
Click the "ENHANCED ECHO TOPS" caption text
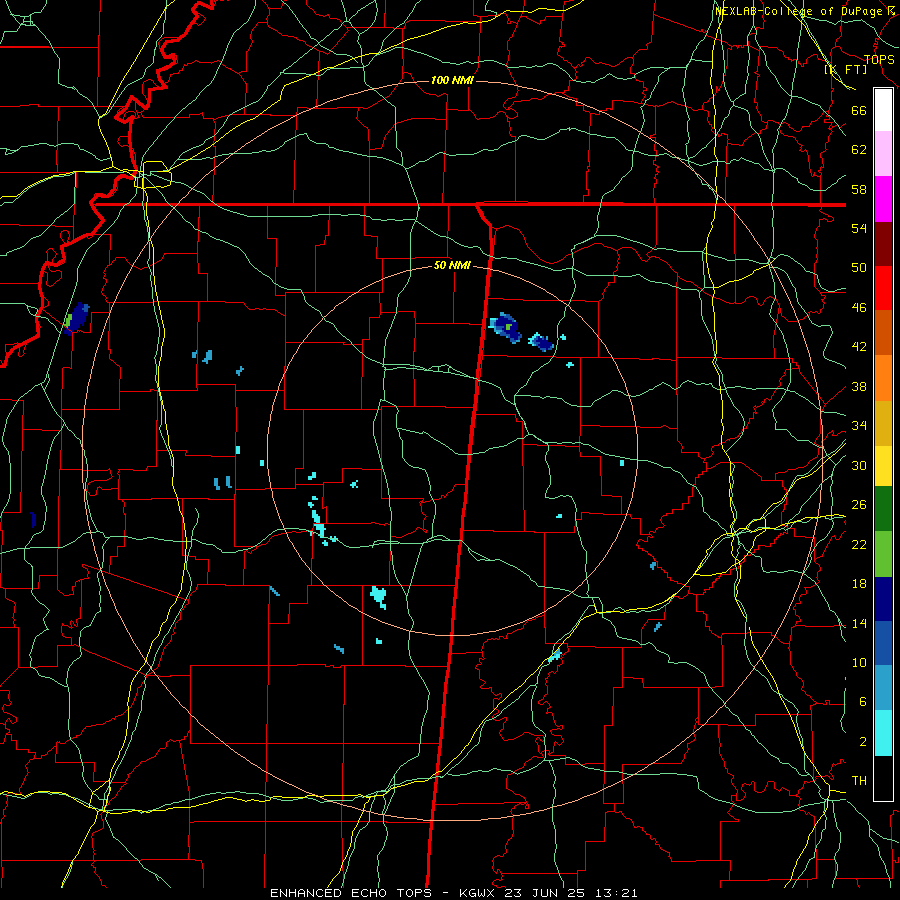(351, 893)
